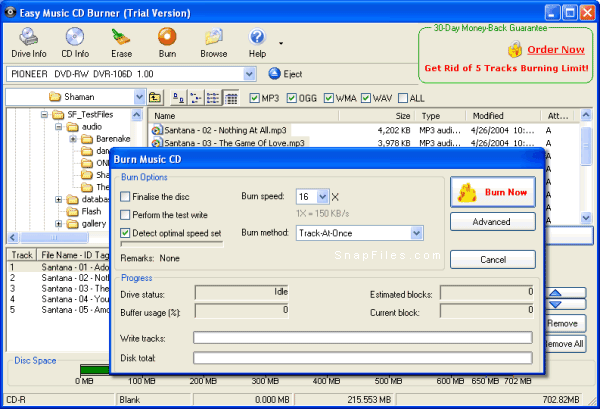Click the folder tree horizontal scrollbar thumb
Screen dimensions: 600x409
(x=54, y=238)
